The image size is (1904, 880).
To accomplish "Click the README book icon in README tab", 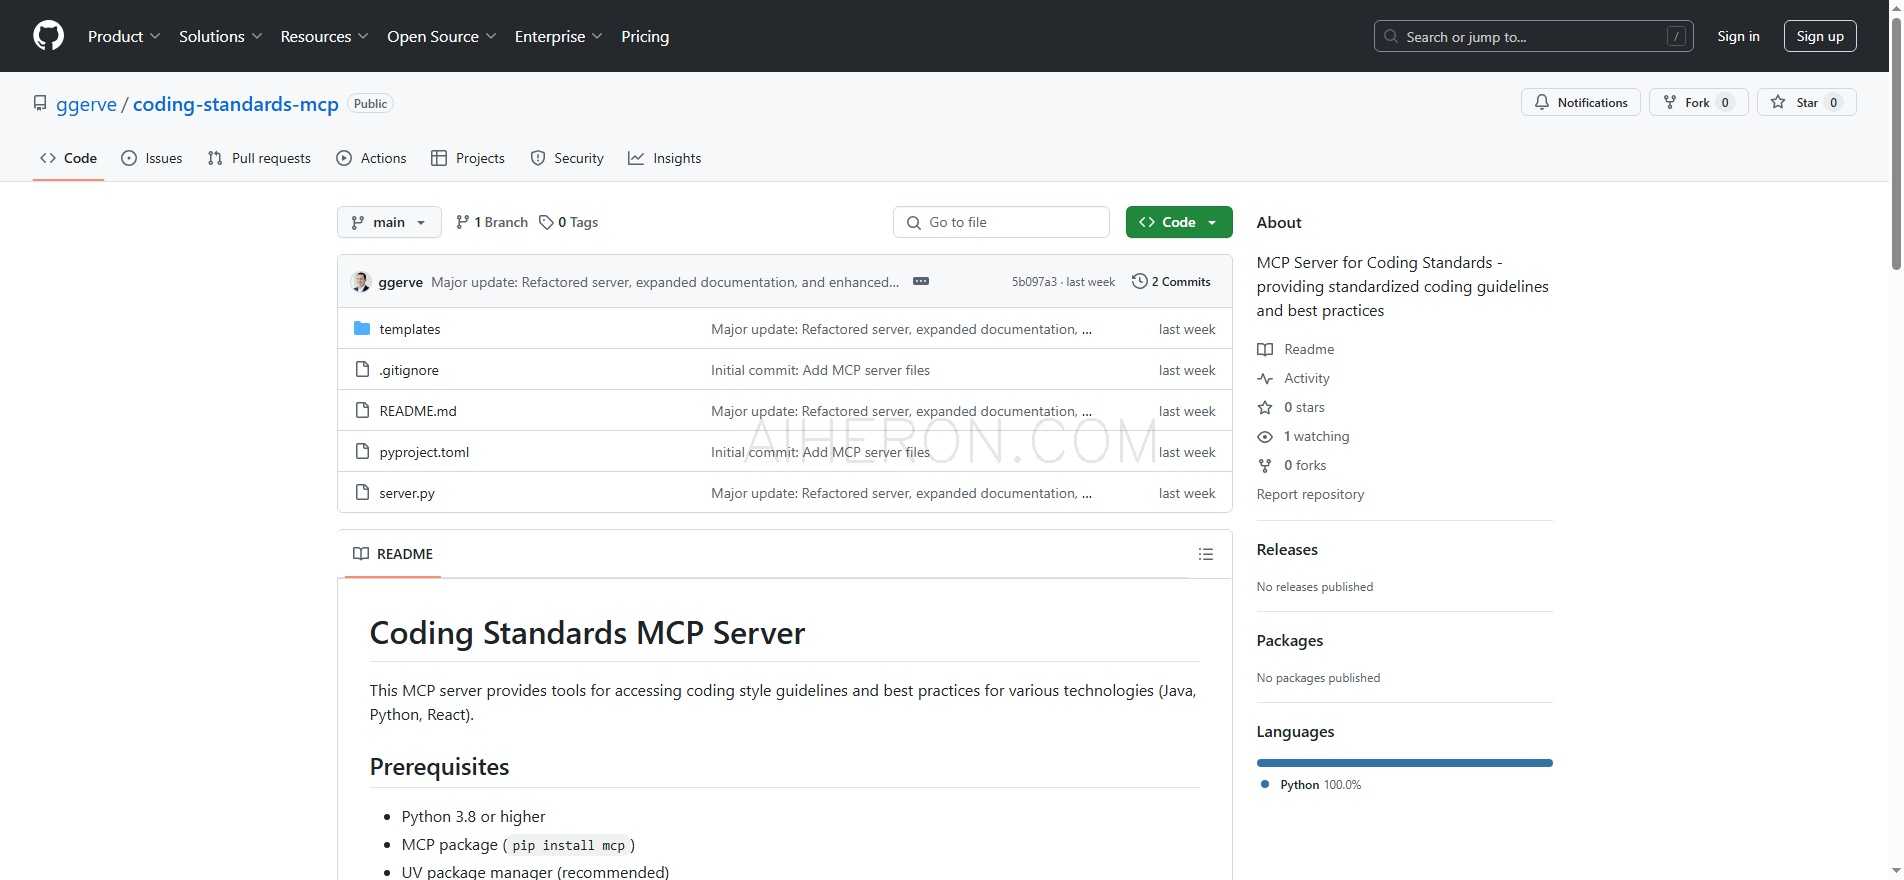I will (x=361, y=554).
